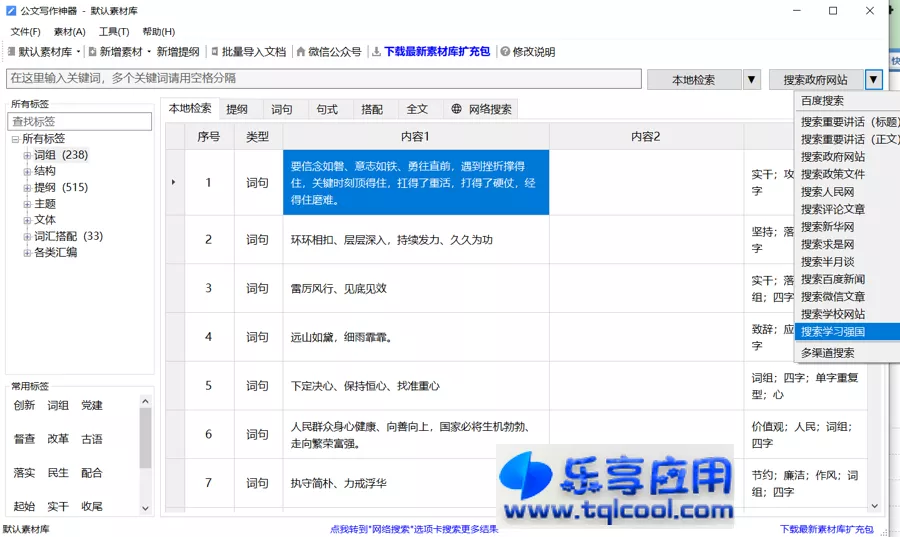Expand the 结构 tree node
Viewport: 900px width, 537px height.
pyautogui.click(x=27, y=171)
